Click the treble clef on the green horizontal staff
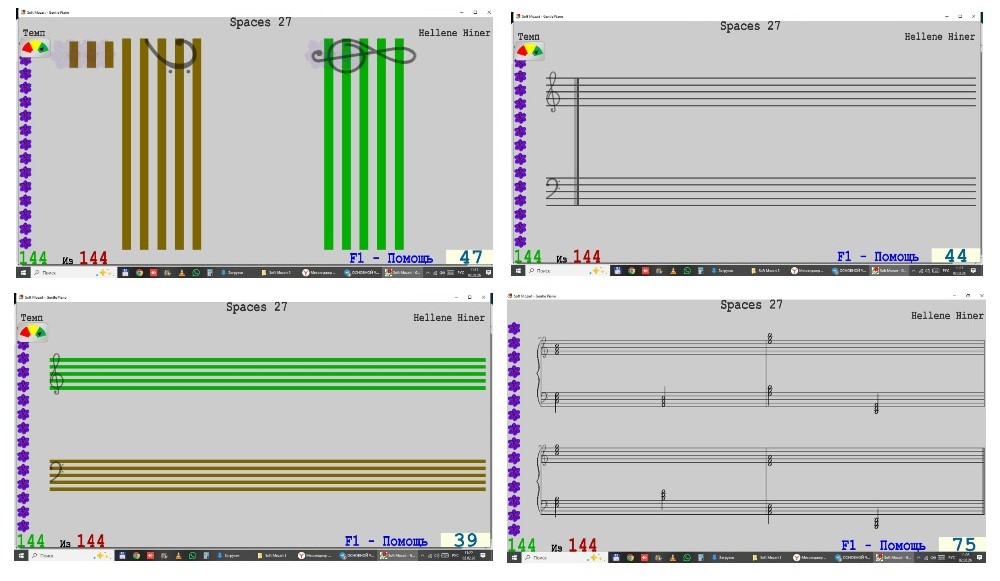Image resolution: width=1000 pixels, height=581 pixels. pos(58,373)
